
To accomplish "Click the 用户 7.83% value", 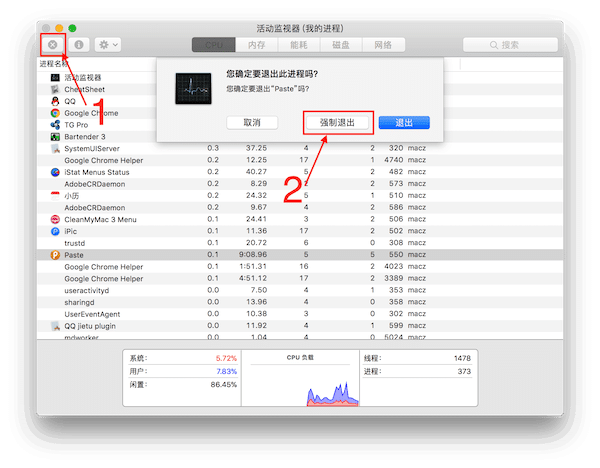I will [x=227, y=371].
